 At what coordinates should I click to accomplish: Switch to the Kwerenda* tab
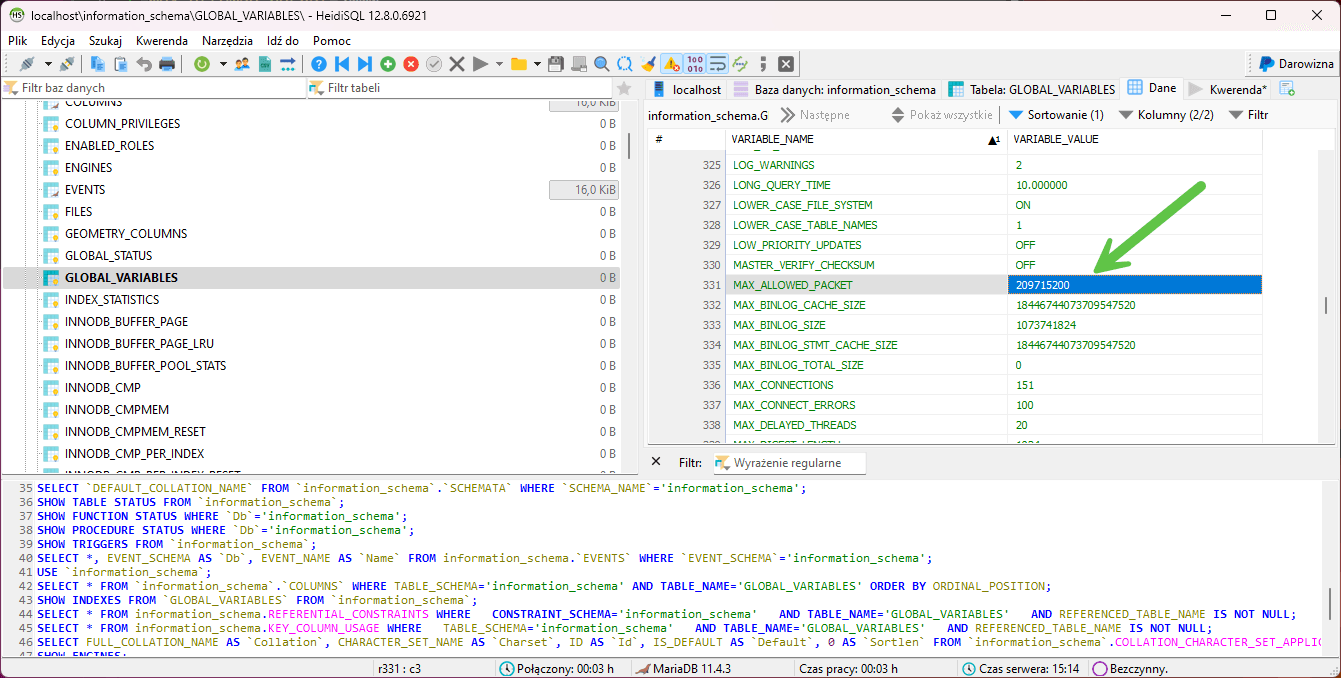[1237, 89]
